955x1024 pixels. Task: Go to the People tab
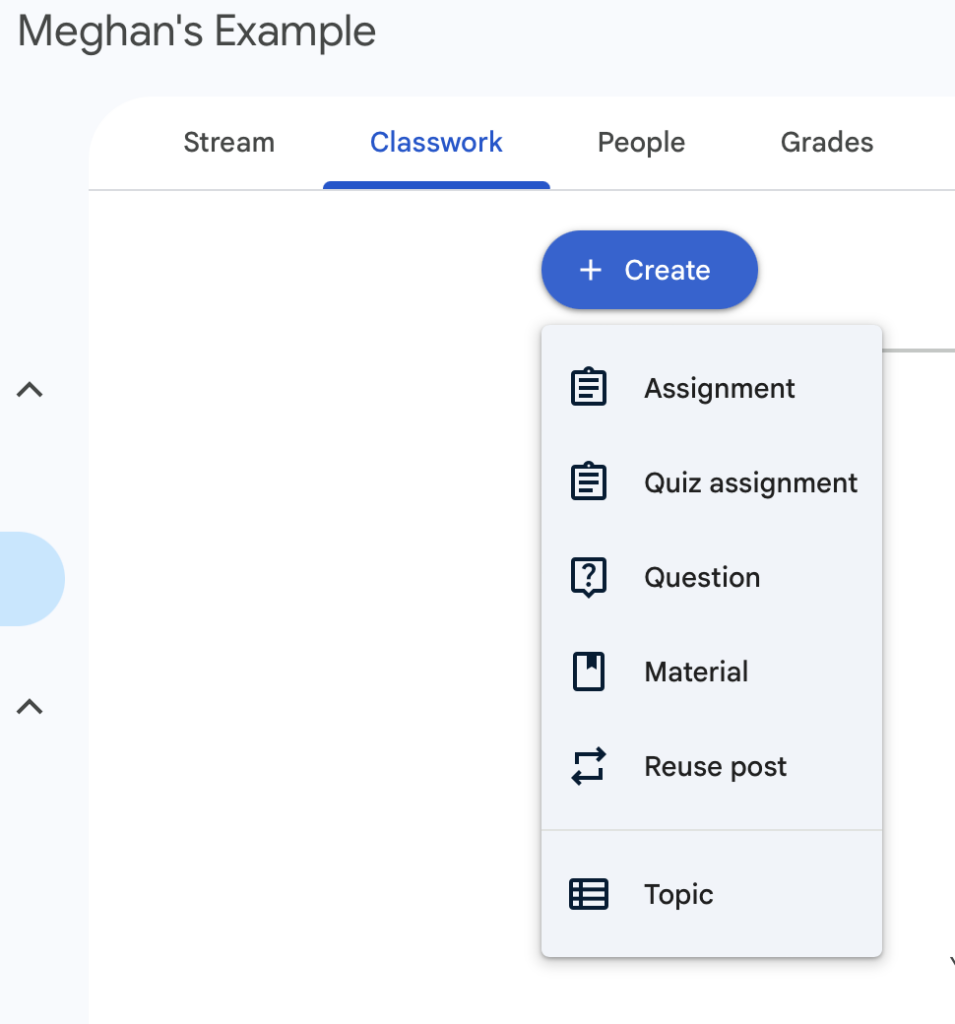click(641, 143)
